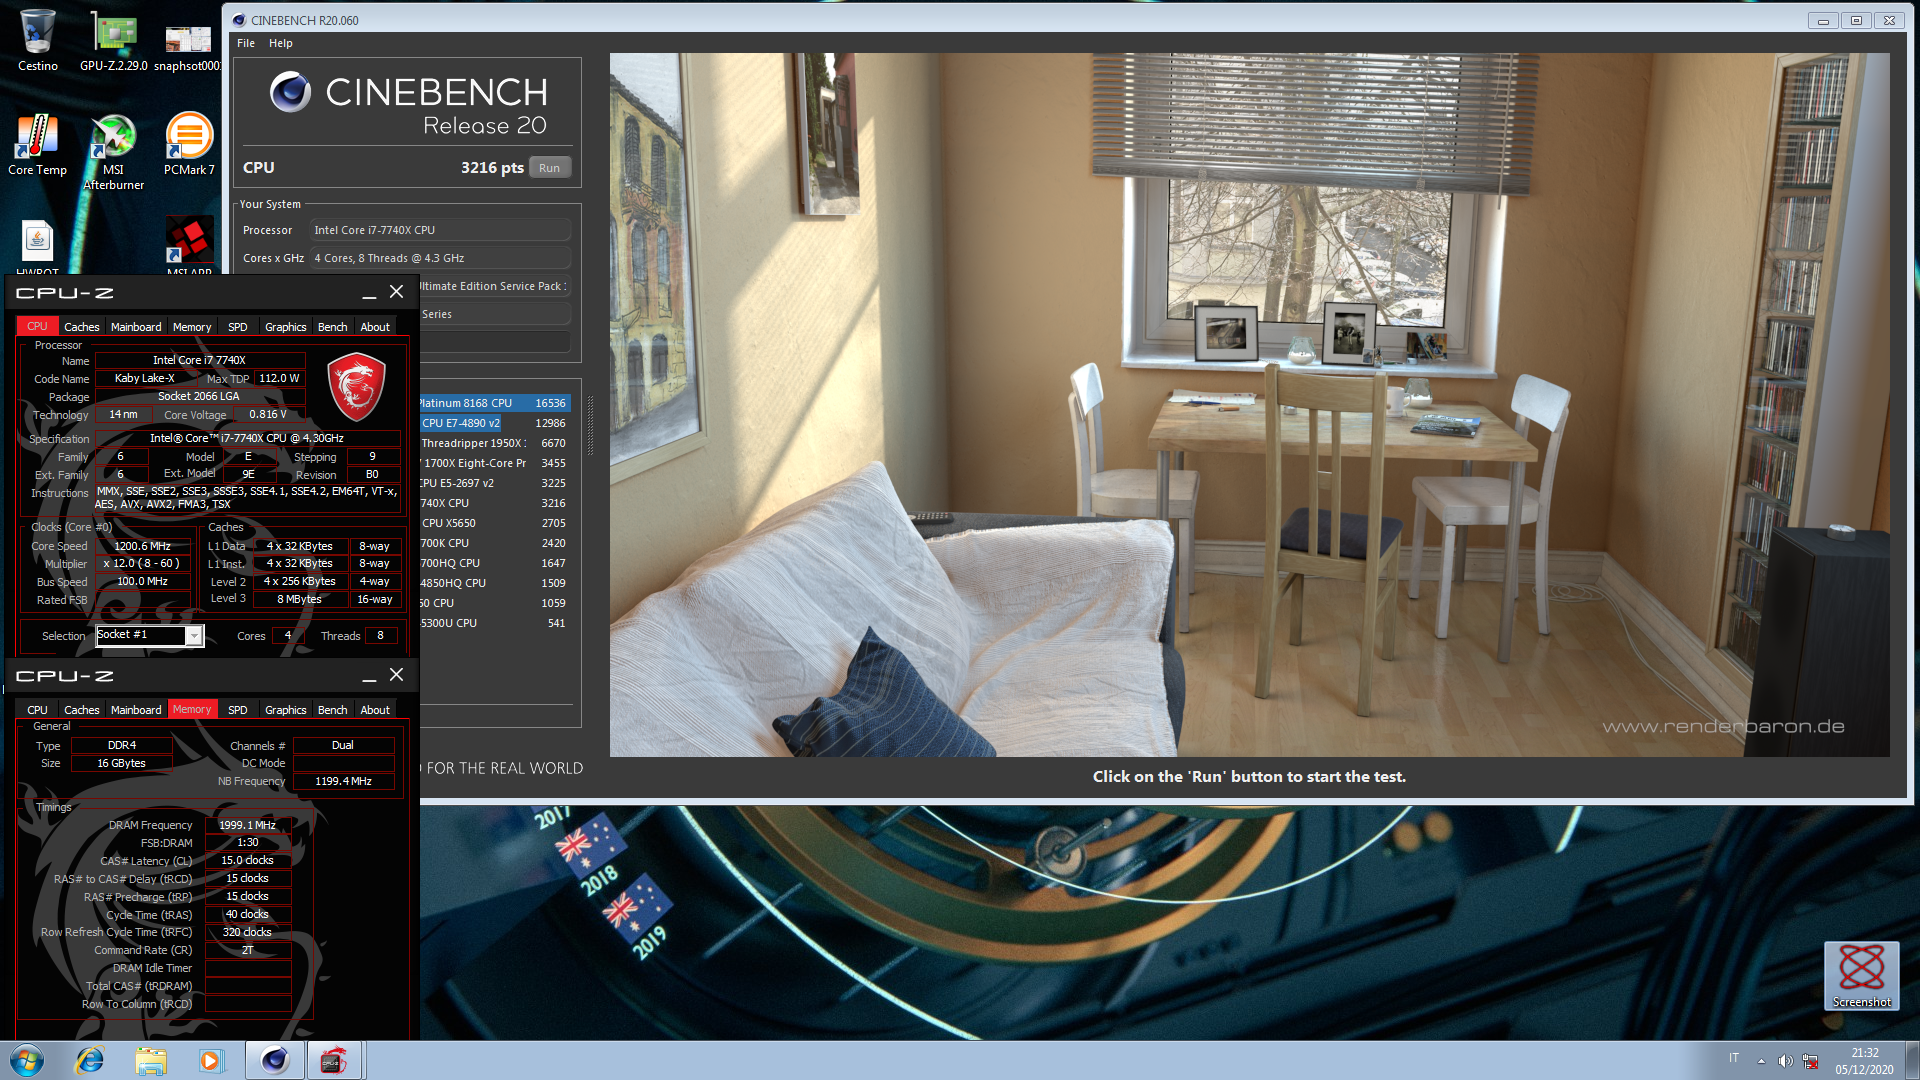Screen dimensions: 1920x1080
Task: Open Graphics tab in top CPU-Z
Action: (x=286, y=327)
